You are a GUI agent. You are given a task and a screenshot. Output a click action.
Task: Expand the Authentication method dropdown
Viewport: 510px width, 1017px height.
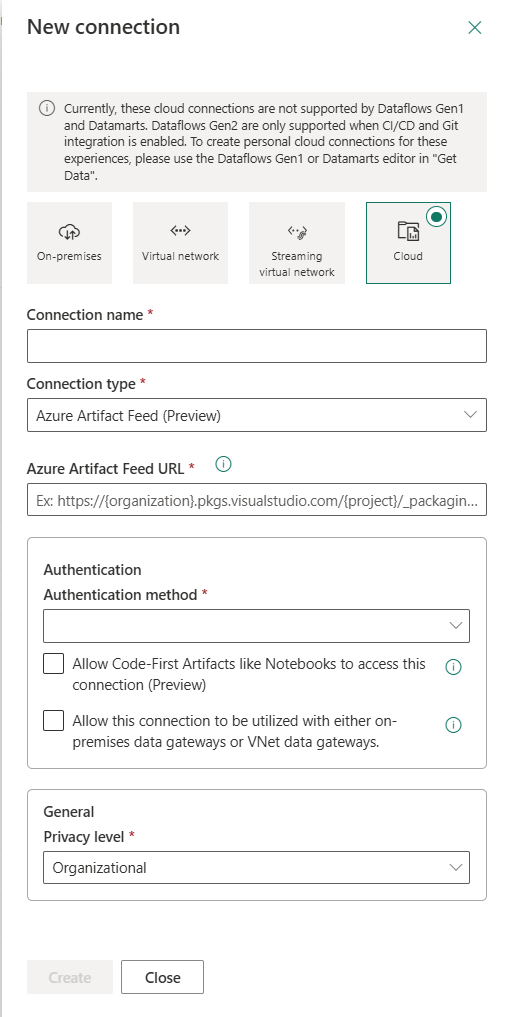(x=256, y=626)
